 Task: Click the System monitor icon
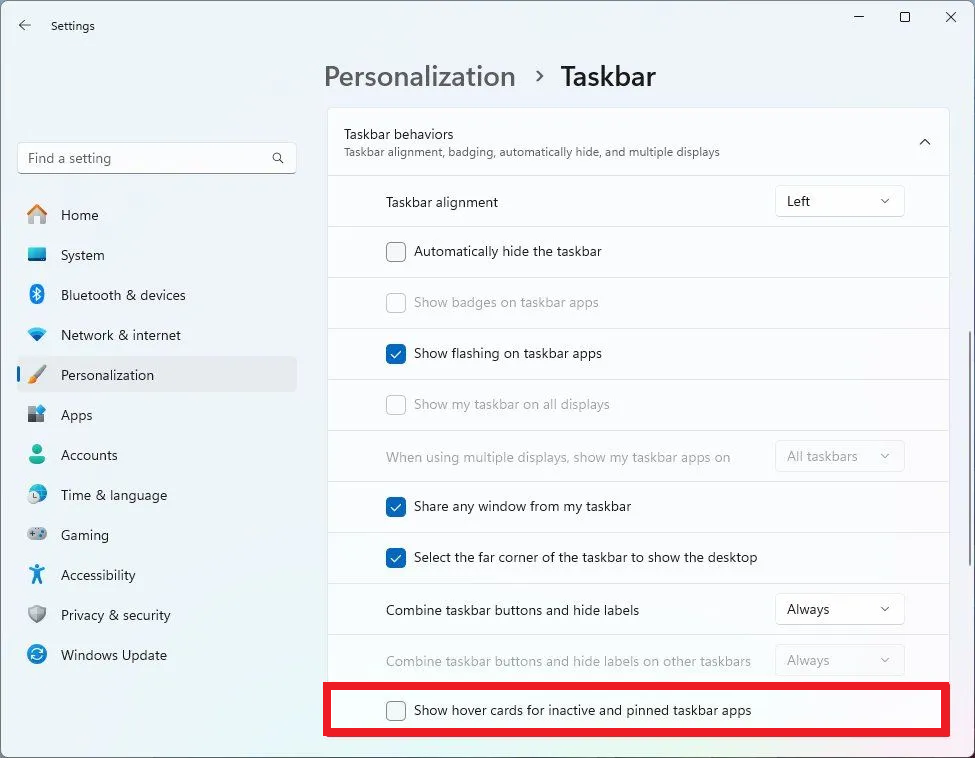37,254
